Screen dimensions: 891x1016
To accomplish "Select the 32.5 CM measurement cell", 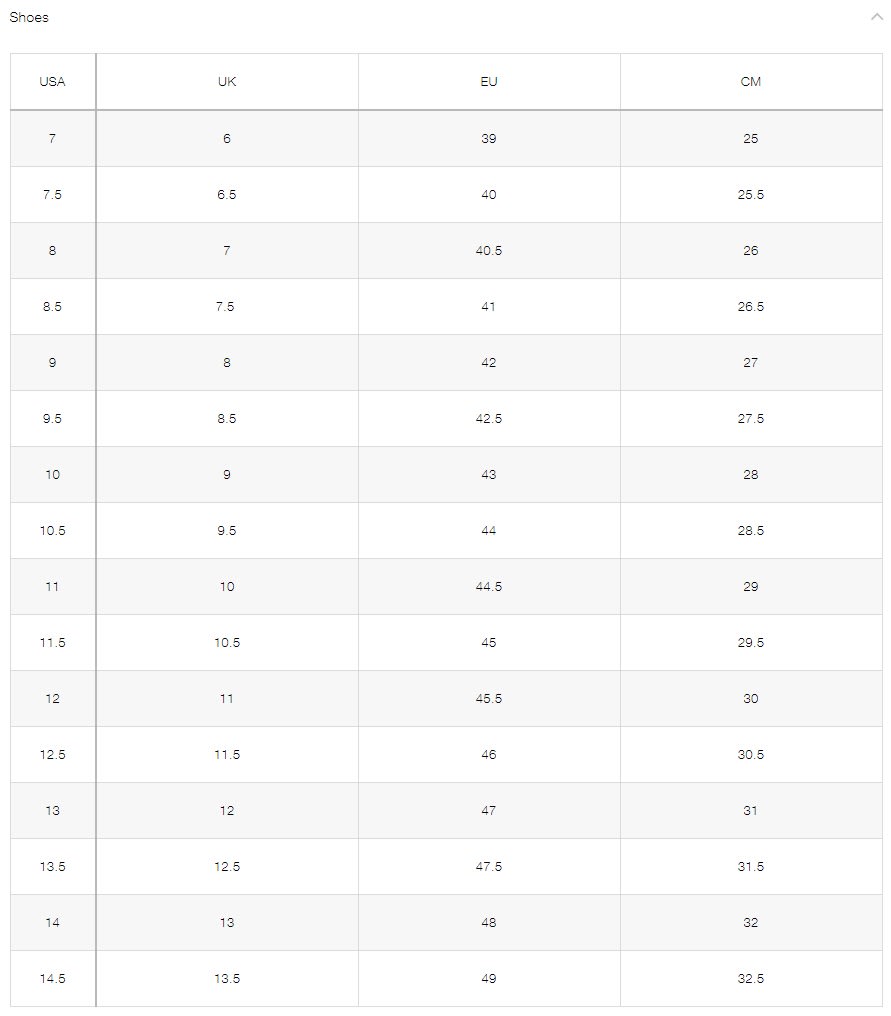I will point(752,979).
